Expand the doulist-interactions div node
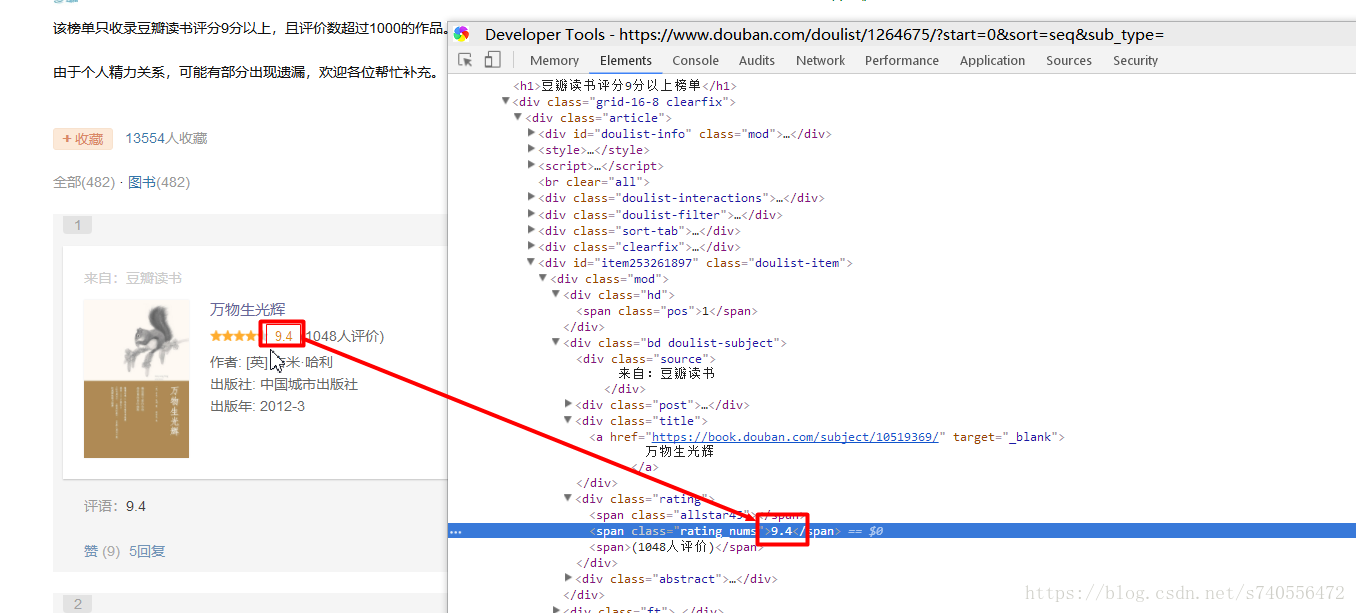The image size is (1356, 613). coord(531,198)
